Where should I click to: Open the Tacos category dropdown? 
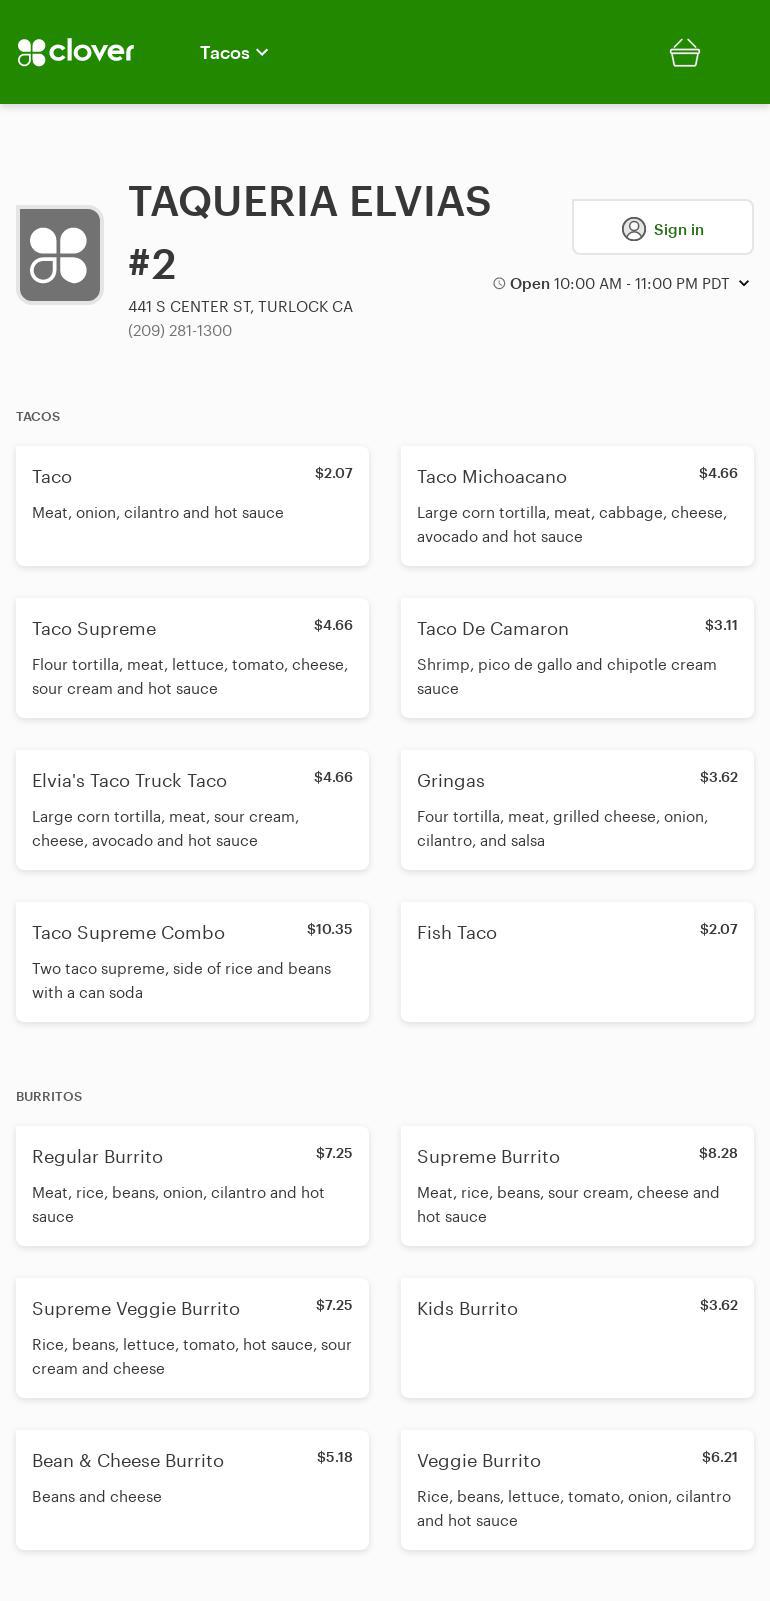234,53
